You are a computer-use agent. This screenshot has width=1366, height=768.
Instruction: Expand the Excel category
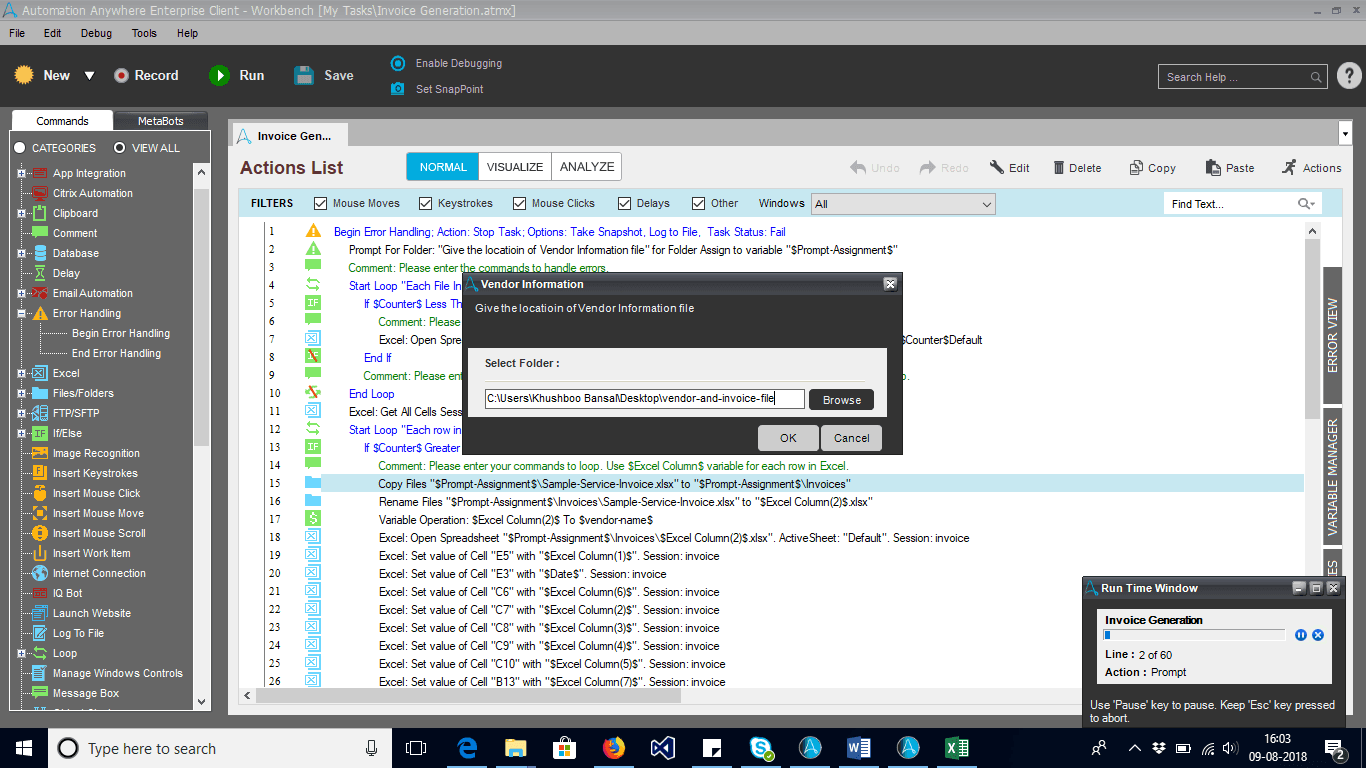21,373
